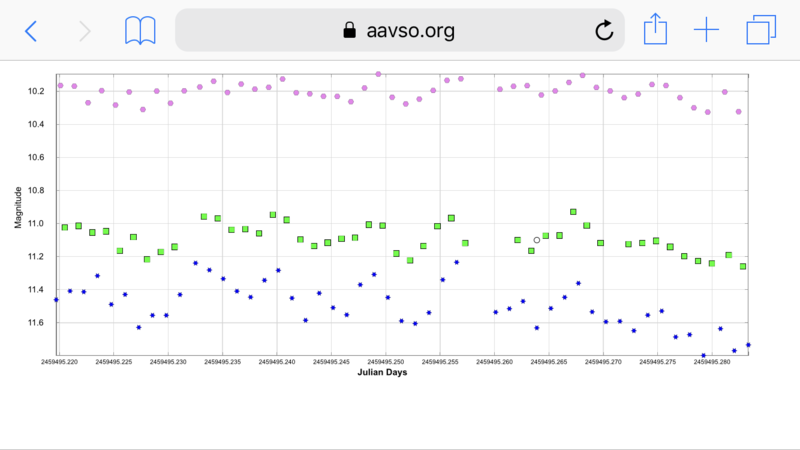This screenshot has width=800, height=450.
Task: Click the highest green square data point
Action: [573, 212]
